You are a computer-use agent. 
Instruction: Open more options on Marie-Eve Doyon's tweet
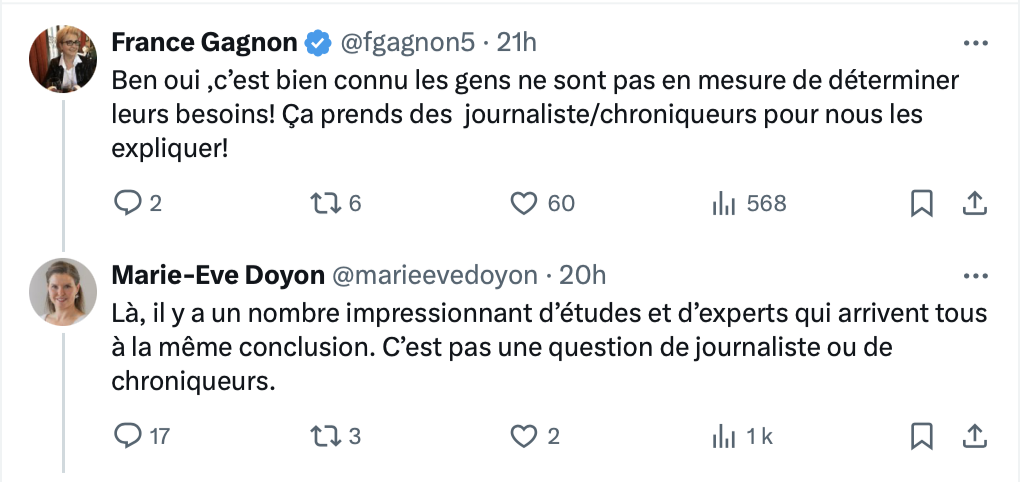976,276
